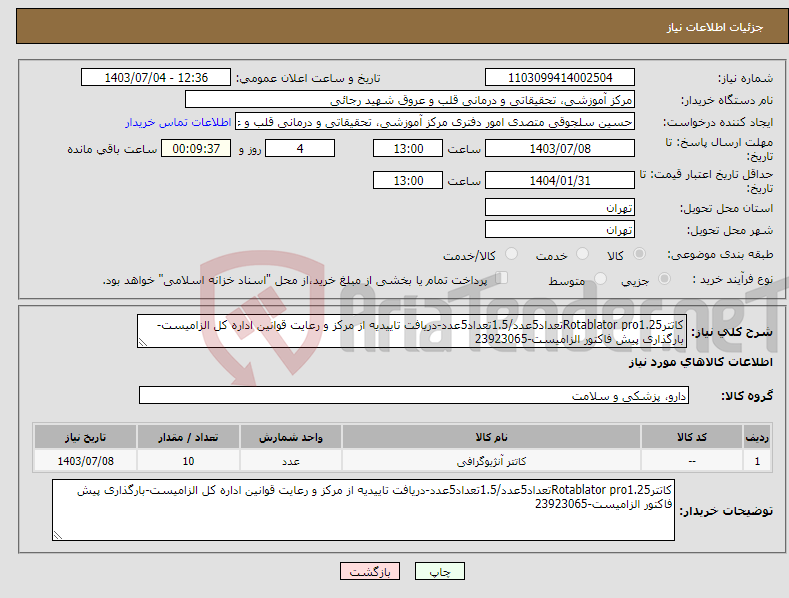The image size is (789, 598).
Task: Click the goods group دارو، پزشکی و سلامت field
Action: (x=414, y=395)
